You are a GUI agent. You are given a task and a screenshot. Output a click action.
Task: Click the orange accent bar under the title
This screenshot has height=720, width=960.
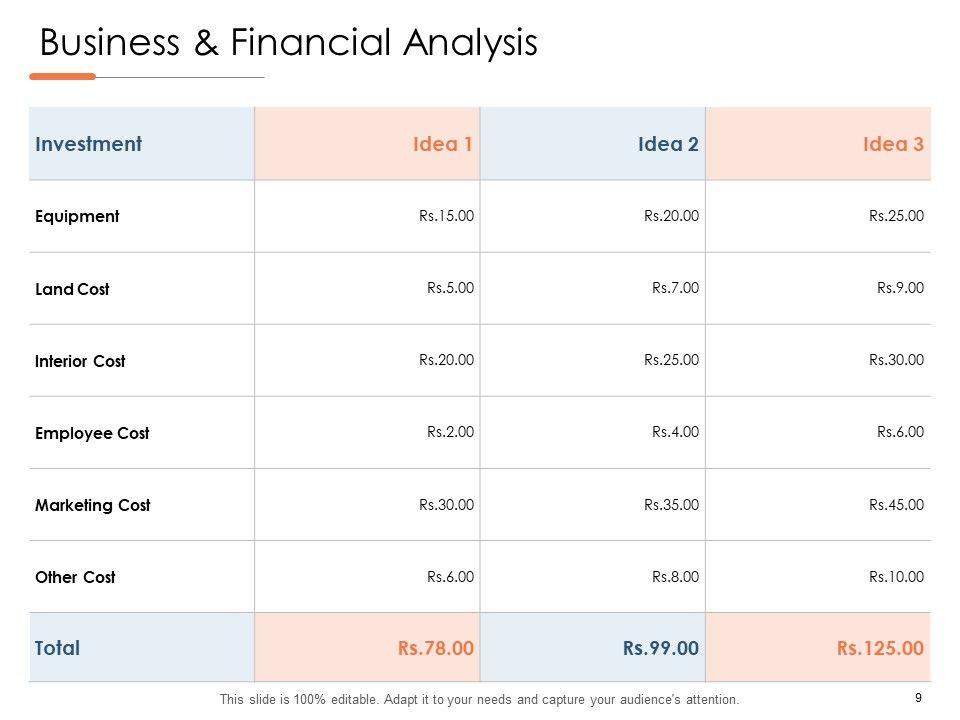tap(62, 76)
